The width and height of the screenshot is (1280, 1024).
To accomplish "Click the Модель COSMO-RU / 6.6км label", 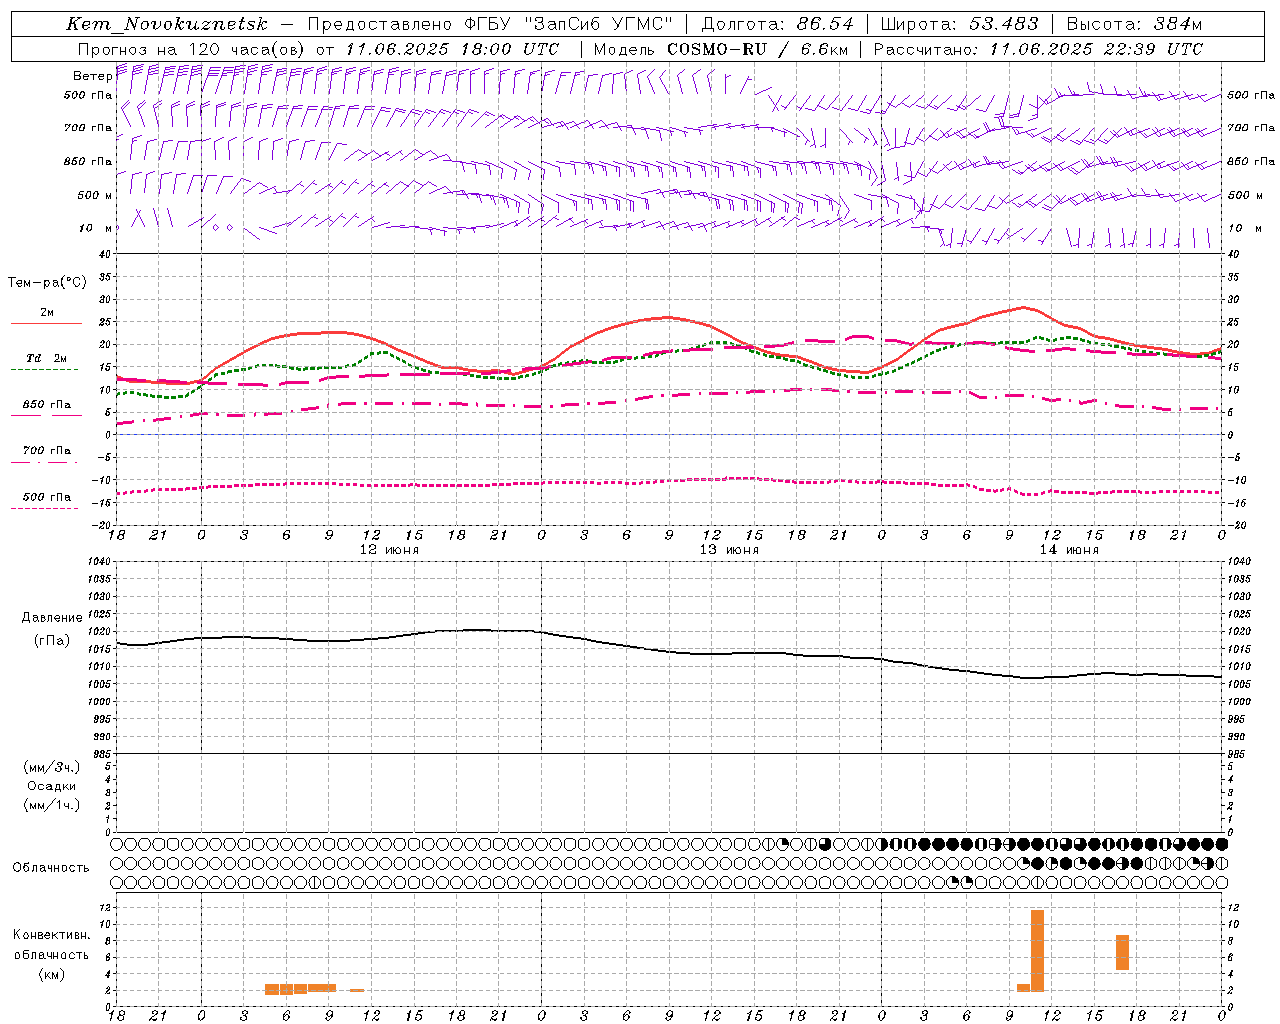I will 721,49.
